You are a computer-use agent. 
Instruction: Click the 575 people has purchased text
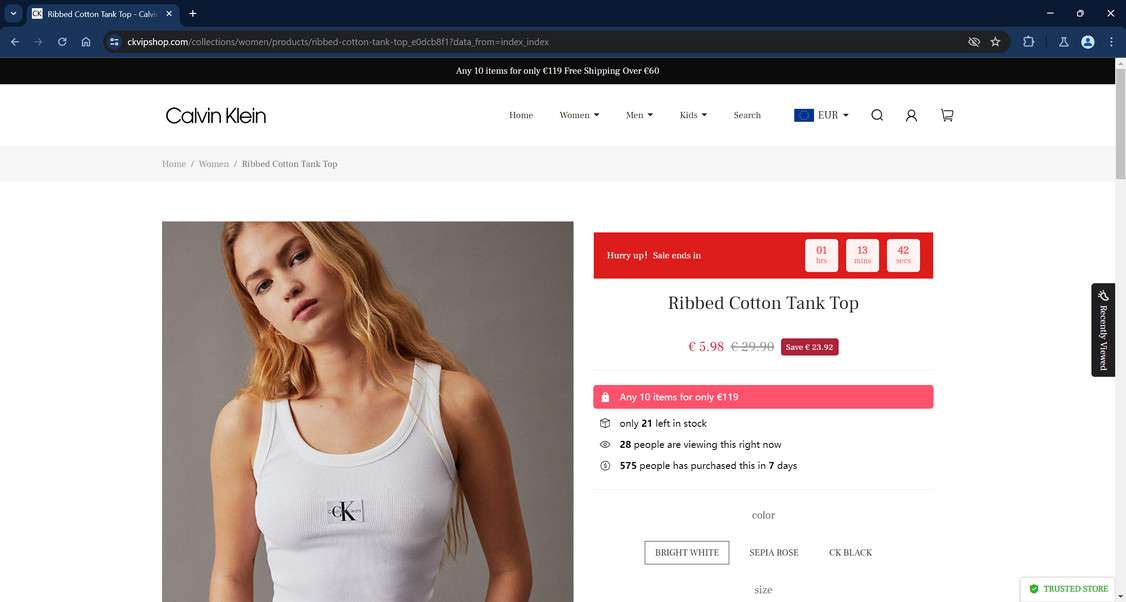pyautogui.click(x=708, y=466)
